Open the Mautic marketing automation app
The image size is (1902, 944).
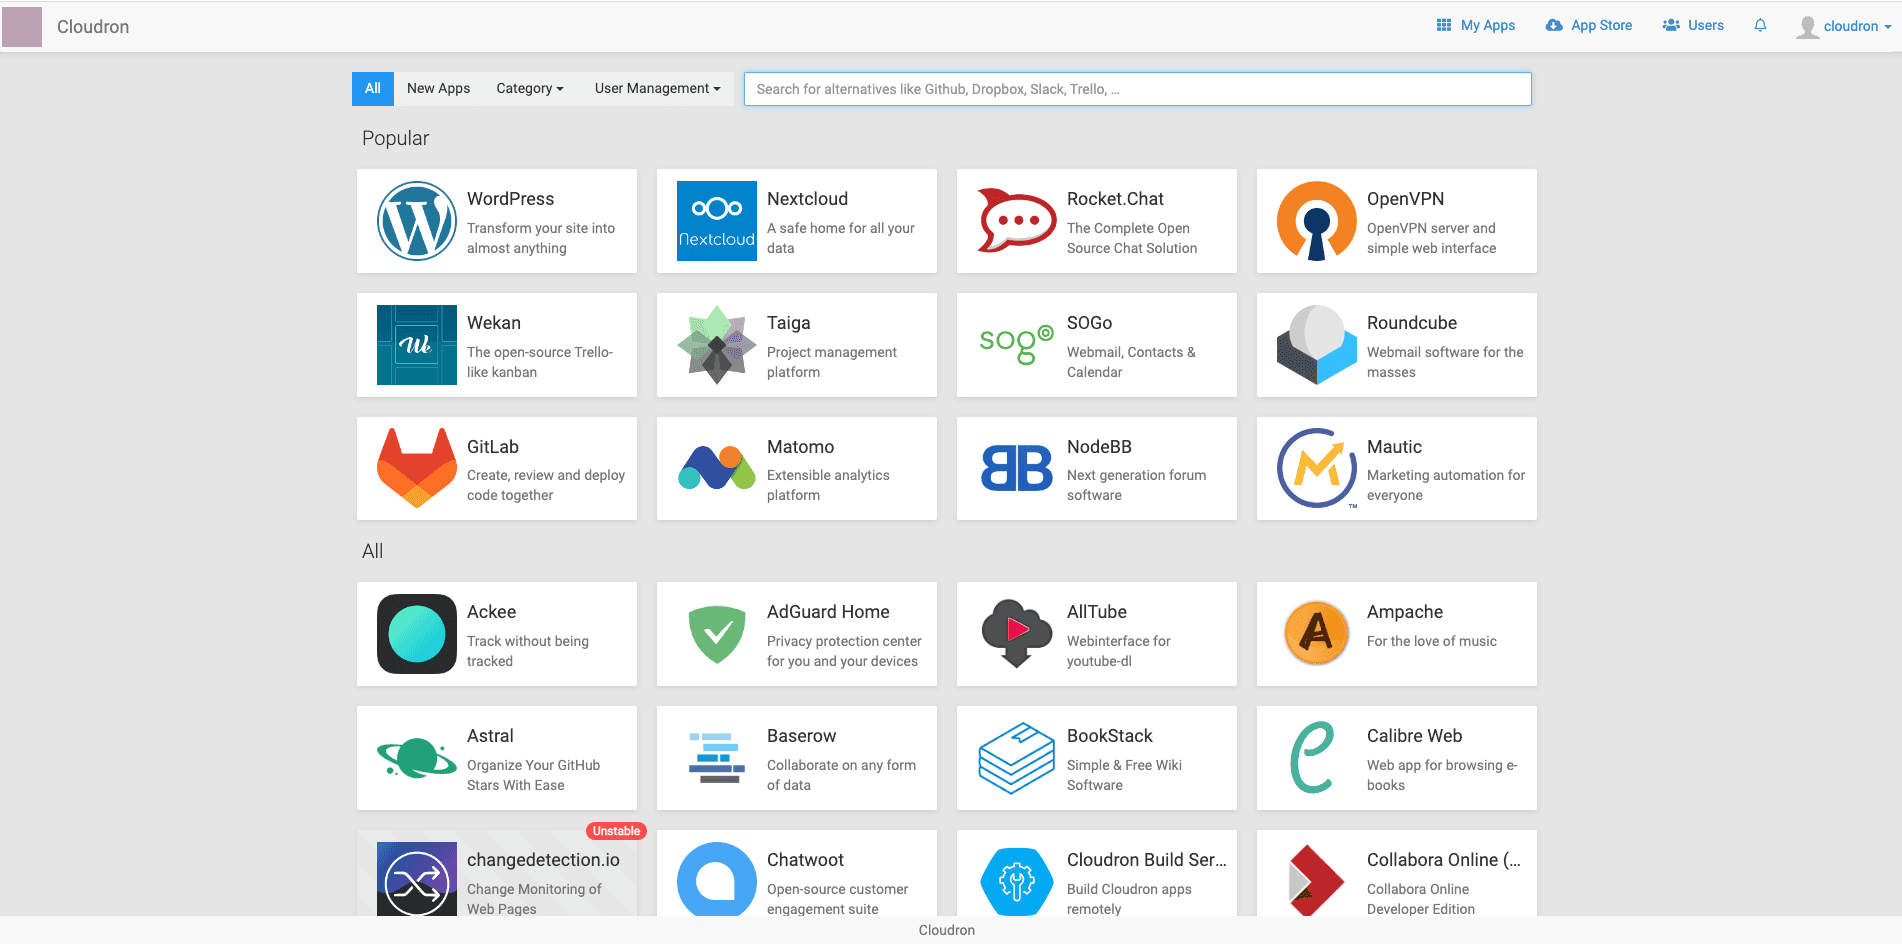1396,468
